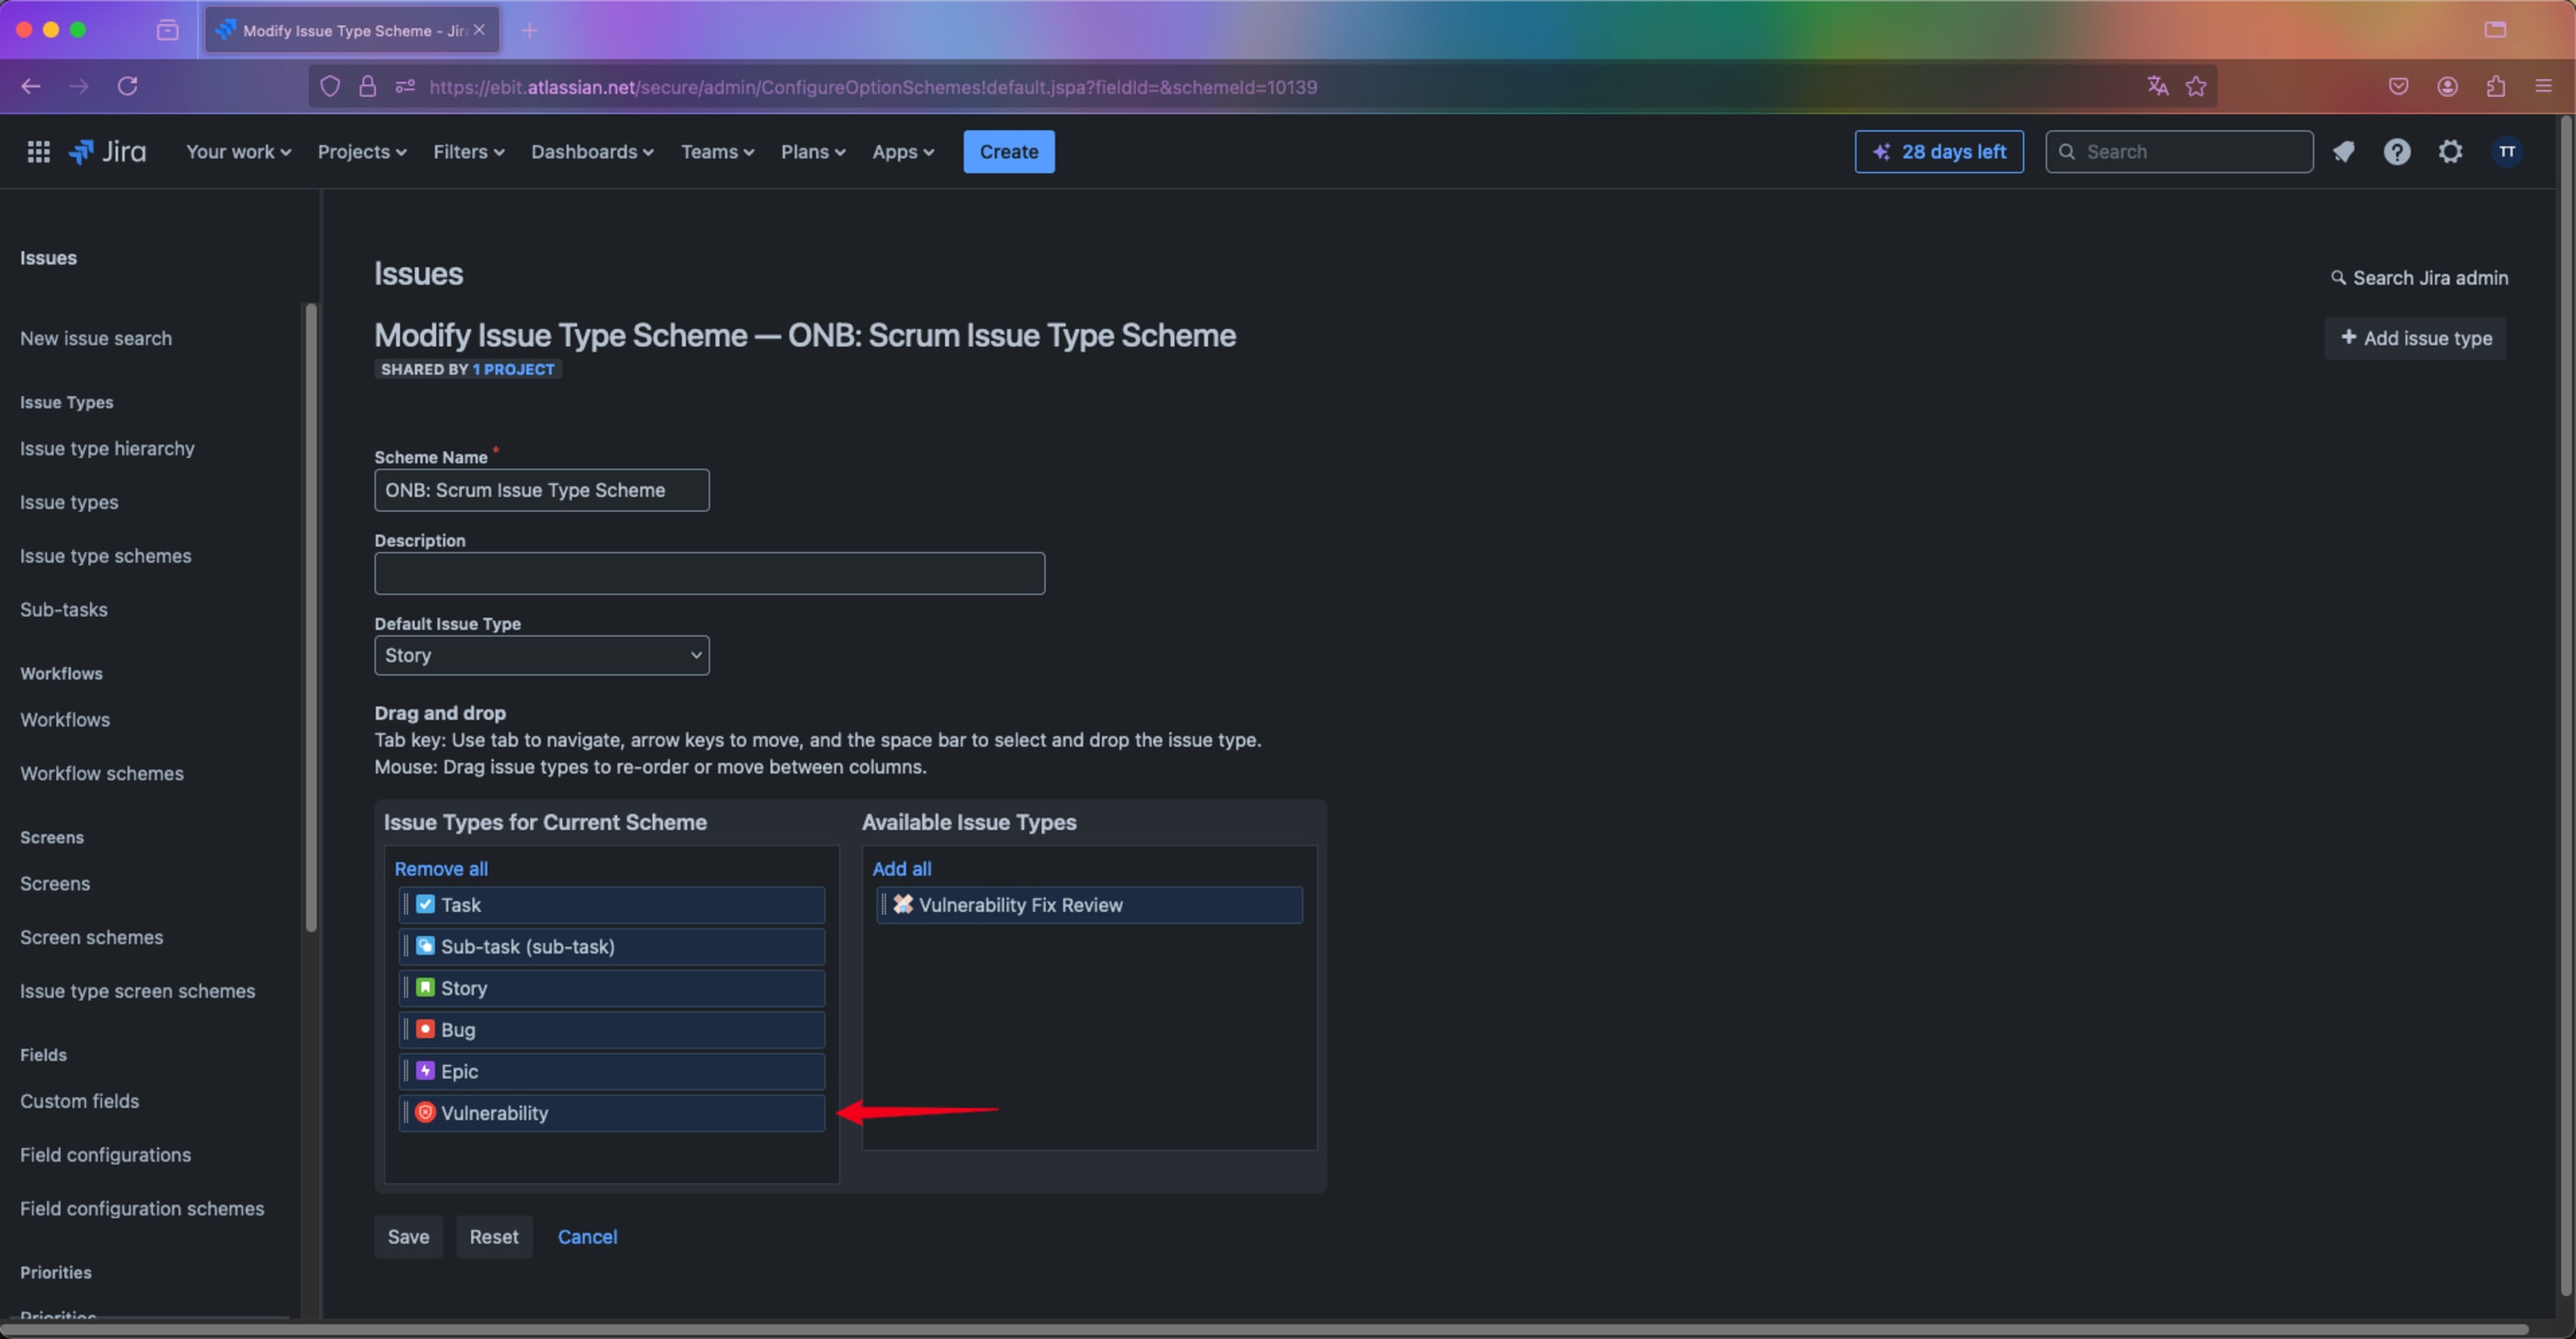
Task: Click the Remove all link
Action: pos(441,868)
